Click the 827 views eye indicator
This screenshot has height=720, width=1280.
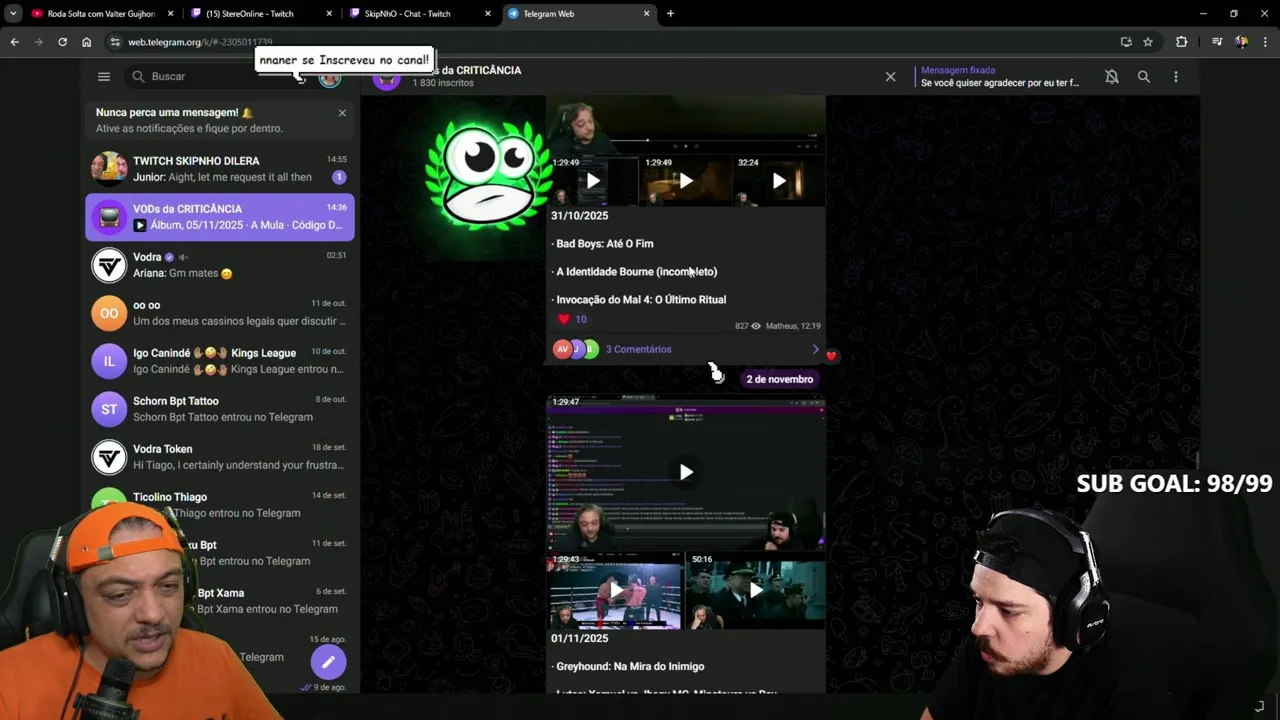pyautogui.click(x=748, y=326)
